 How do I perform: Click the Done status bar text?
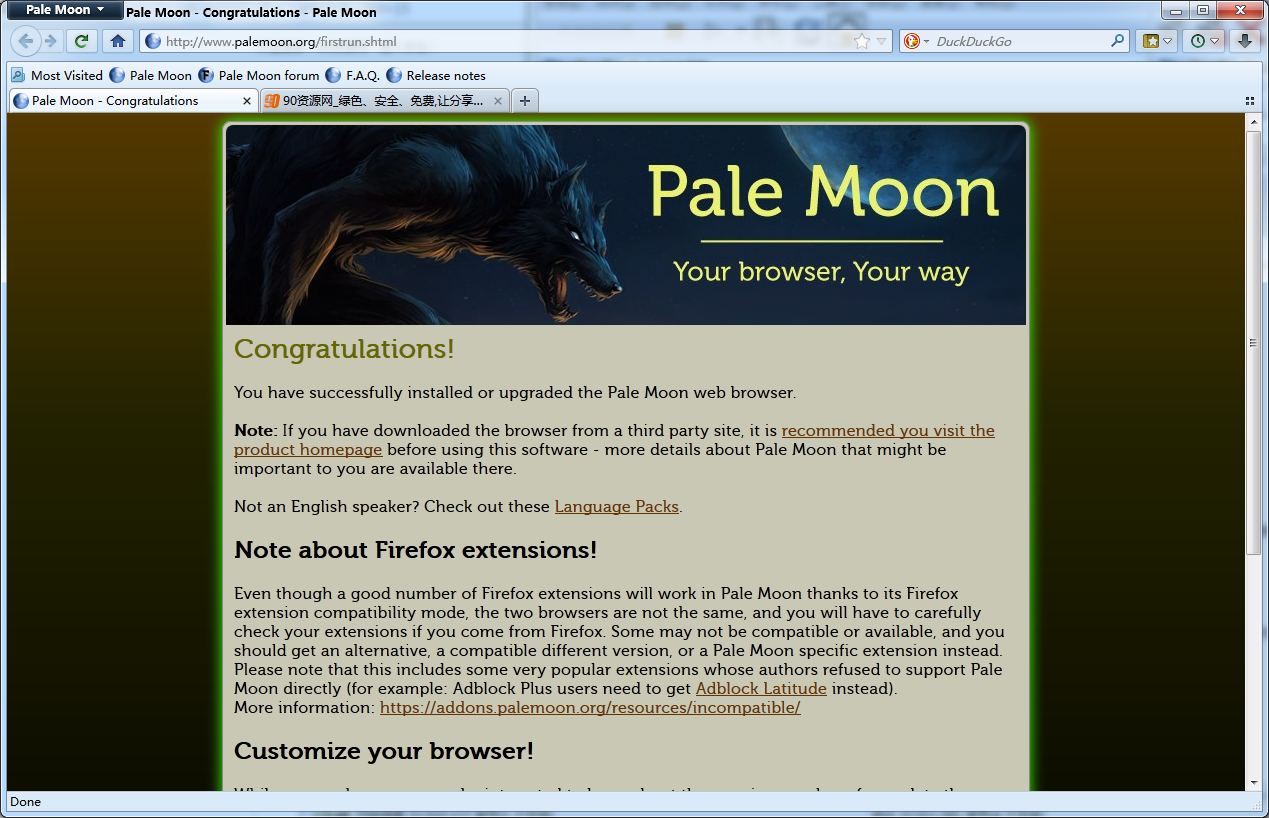click(x=25, y=801)
